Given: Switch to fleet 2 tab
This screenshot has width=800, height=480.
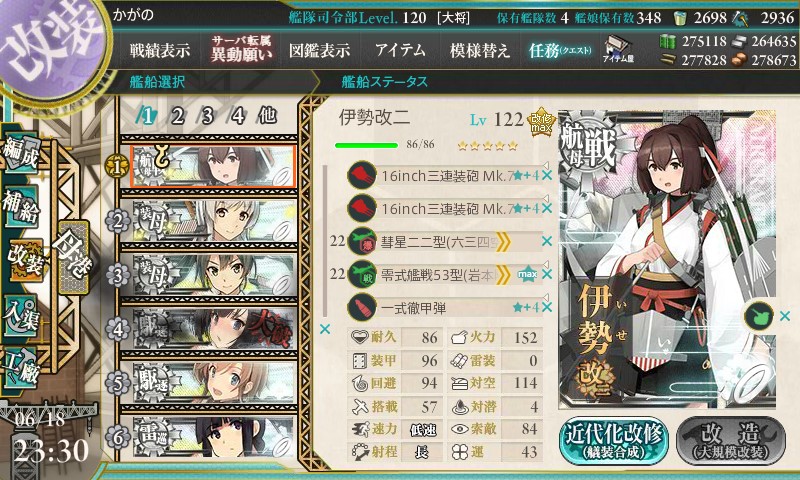Looking at the screenshot, I should (x=177, y=116).
